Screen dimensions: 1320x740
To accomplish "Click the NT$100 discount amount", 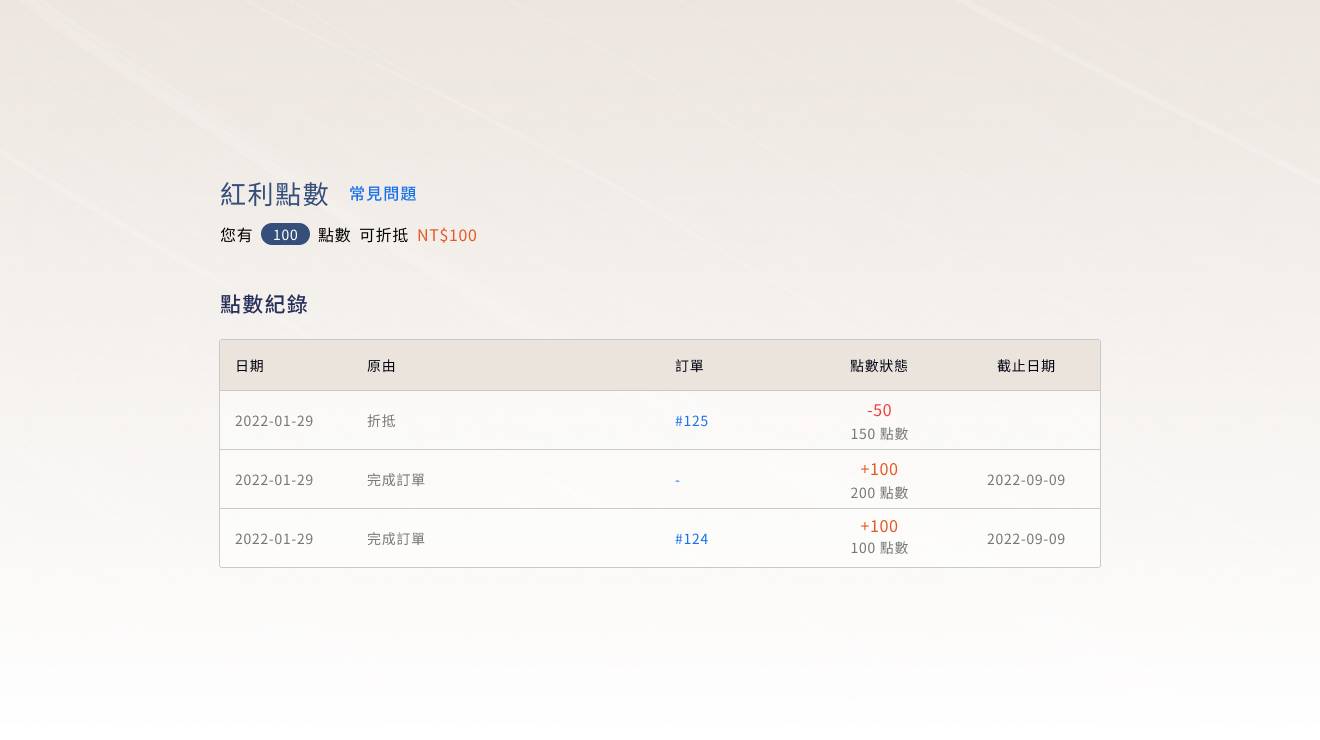I will pos(447,235).
